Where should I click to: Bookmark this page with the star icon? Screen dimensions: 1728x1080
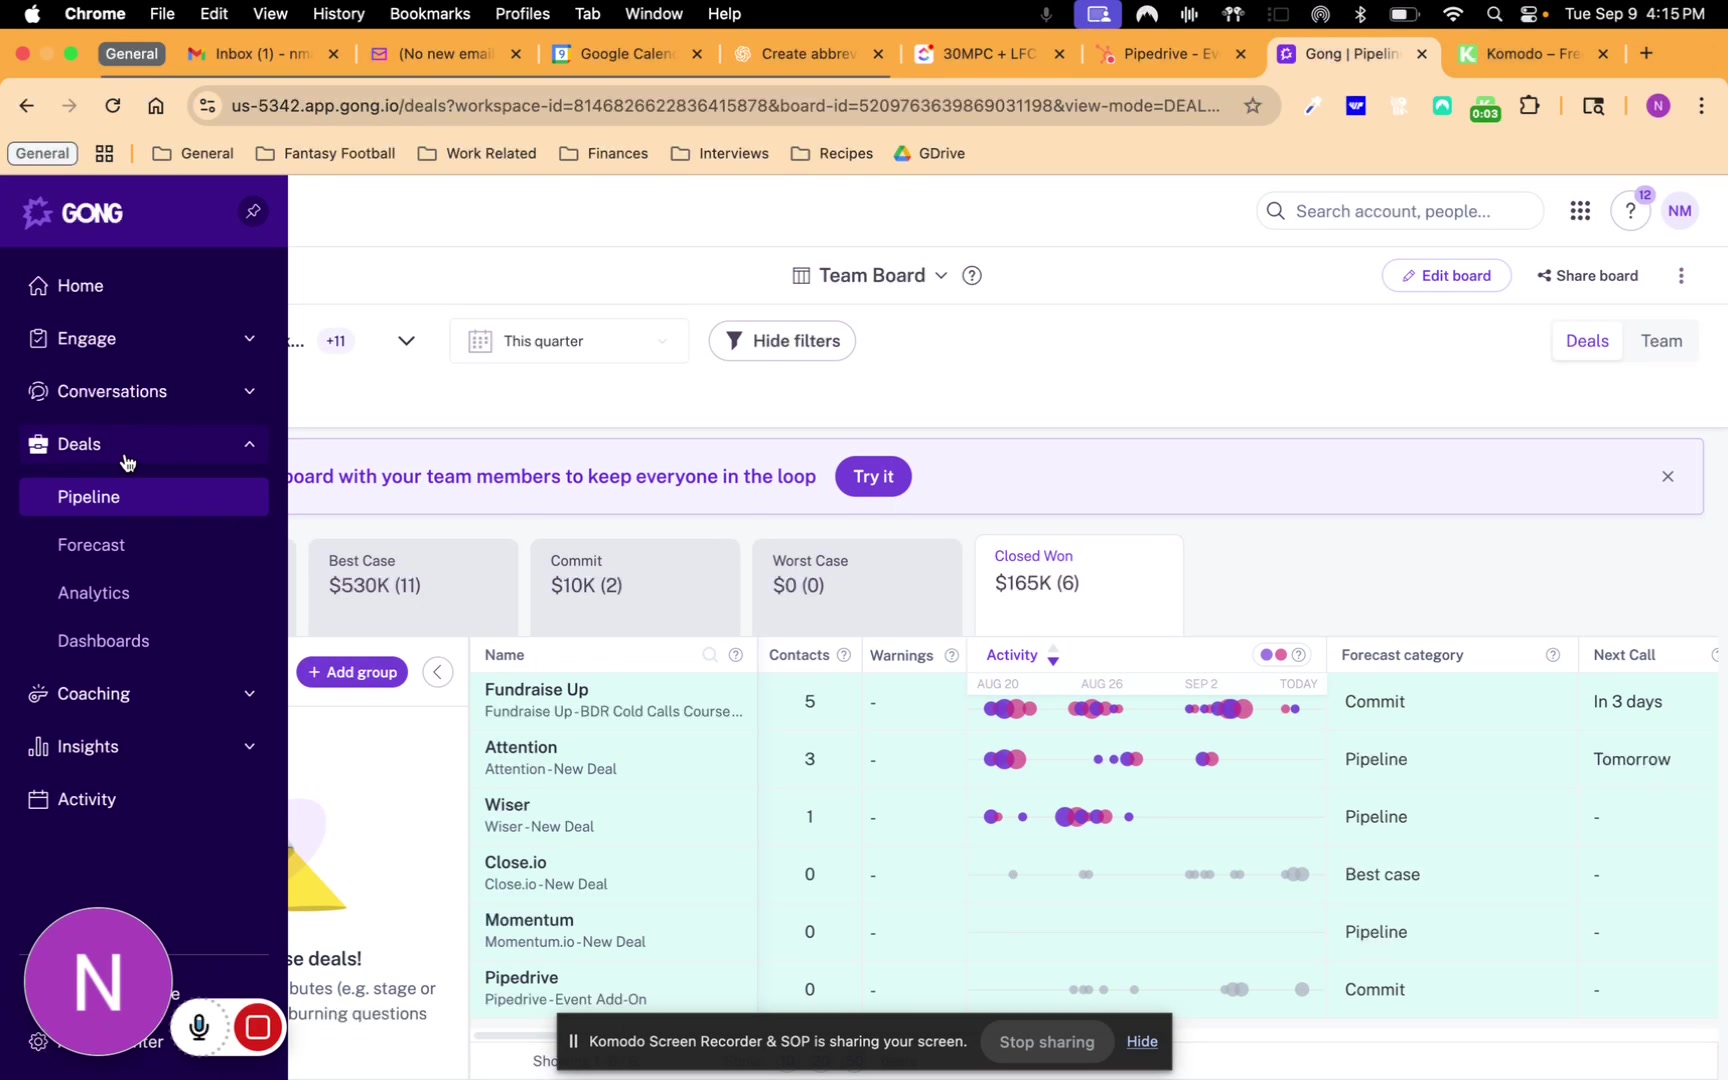pos(1253,105)
